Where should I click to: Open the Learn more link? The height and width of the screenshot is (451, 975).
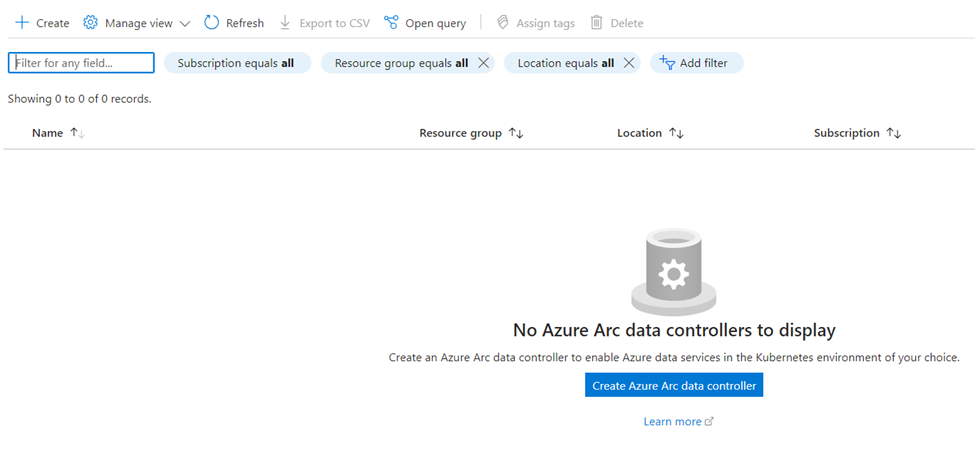(x=672, y=422)
